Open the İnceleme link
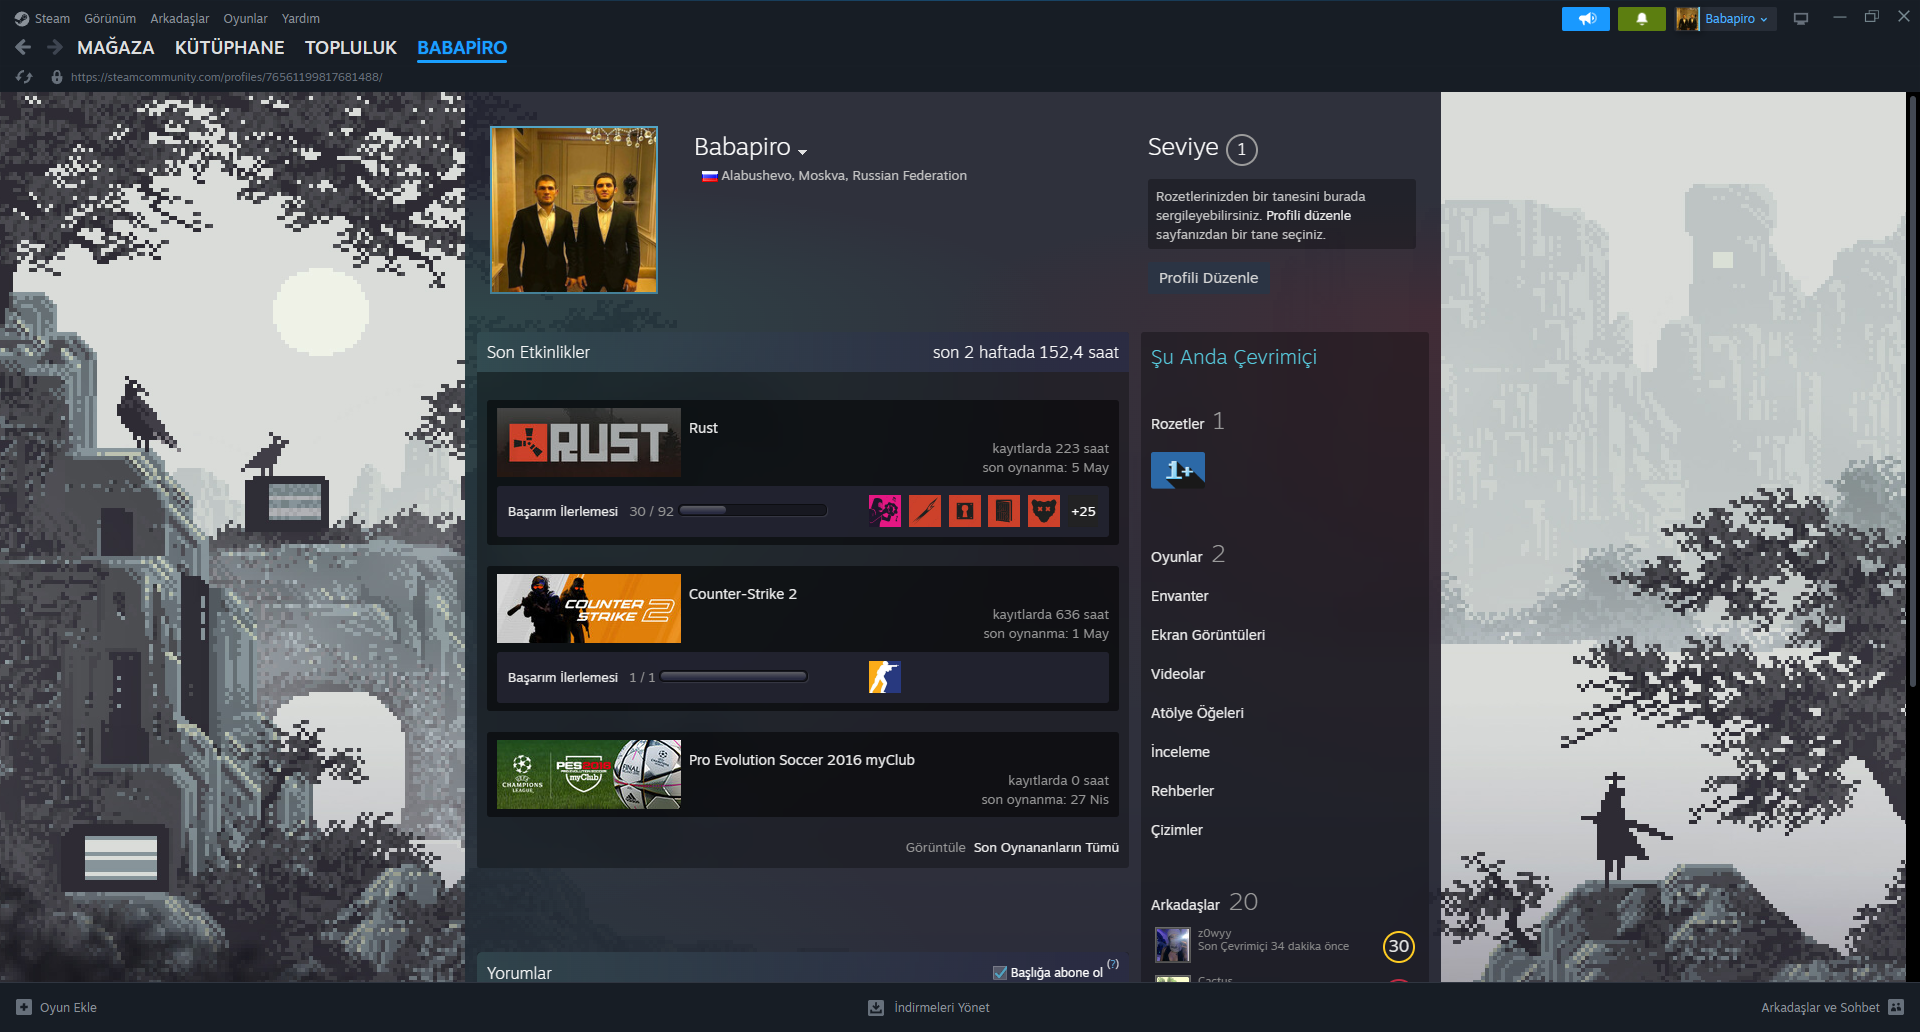1920x1032 pixels. tap(1180, 752)
